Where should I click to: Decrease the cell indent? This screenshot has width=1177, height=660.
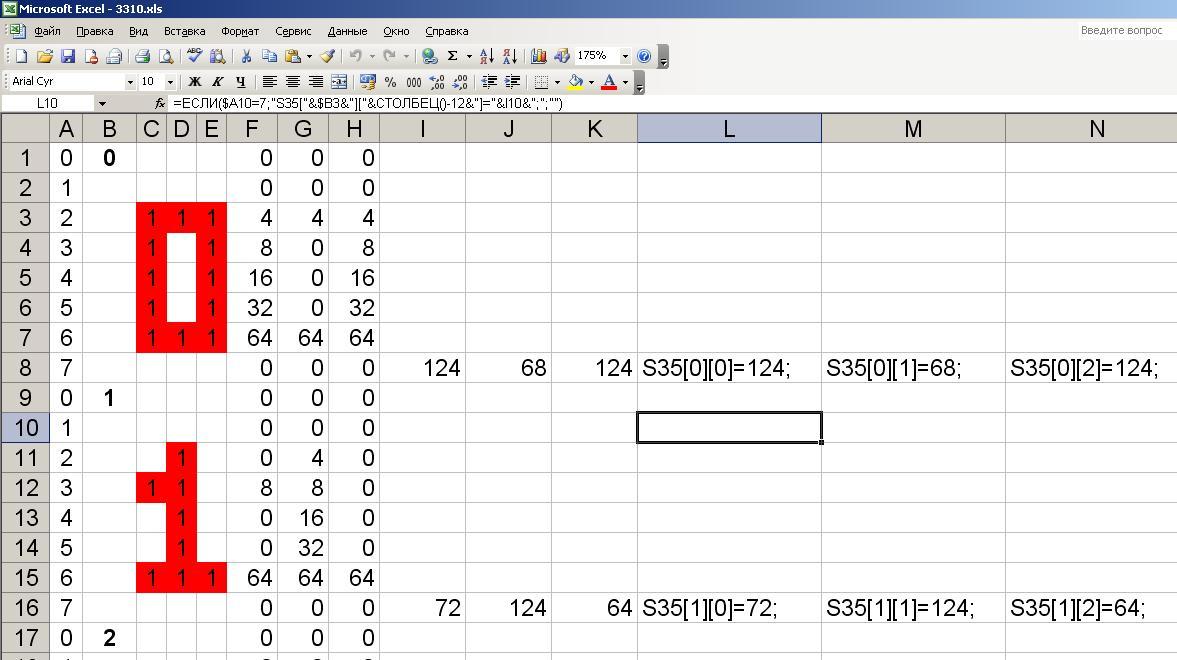[489, 82]
